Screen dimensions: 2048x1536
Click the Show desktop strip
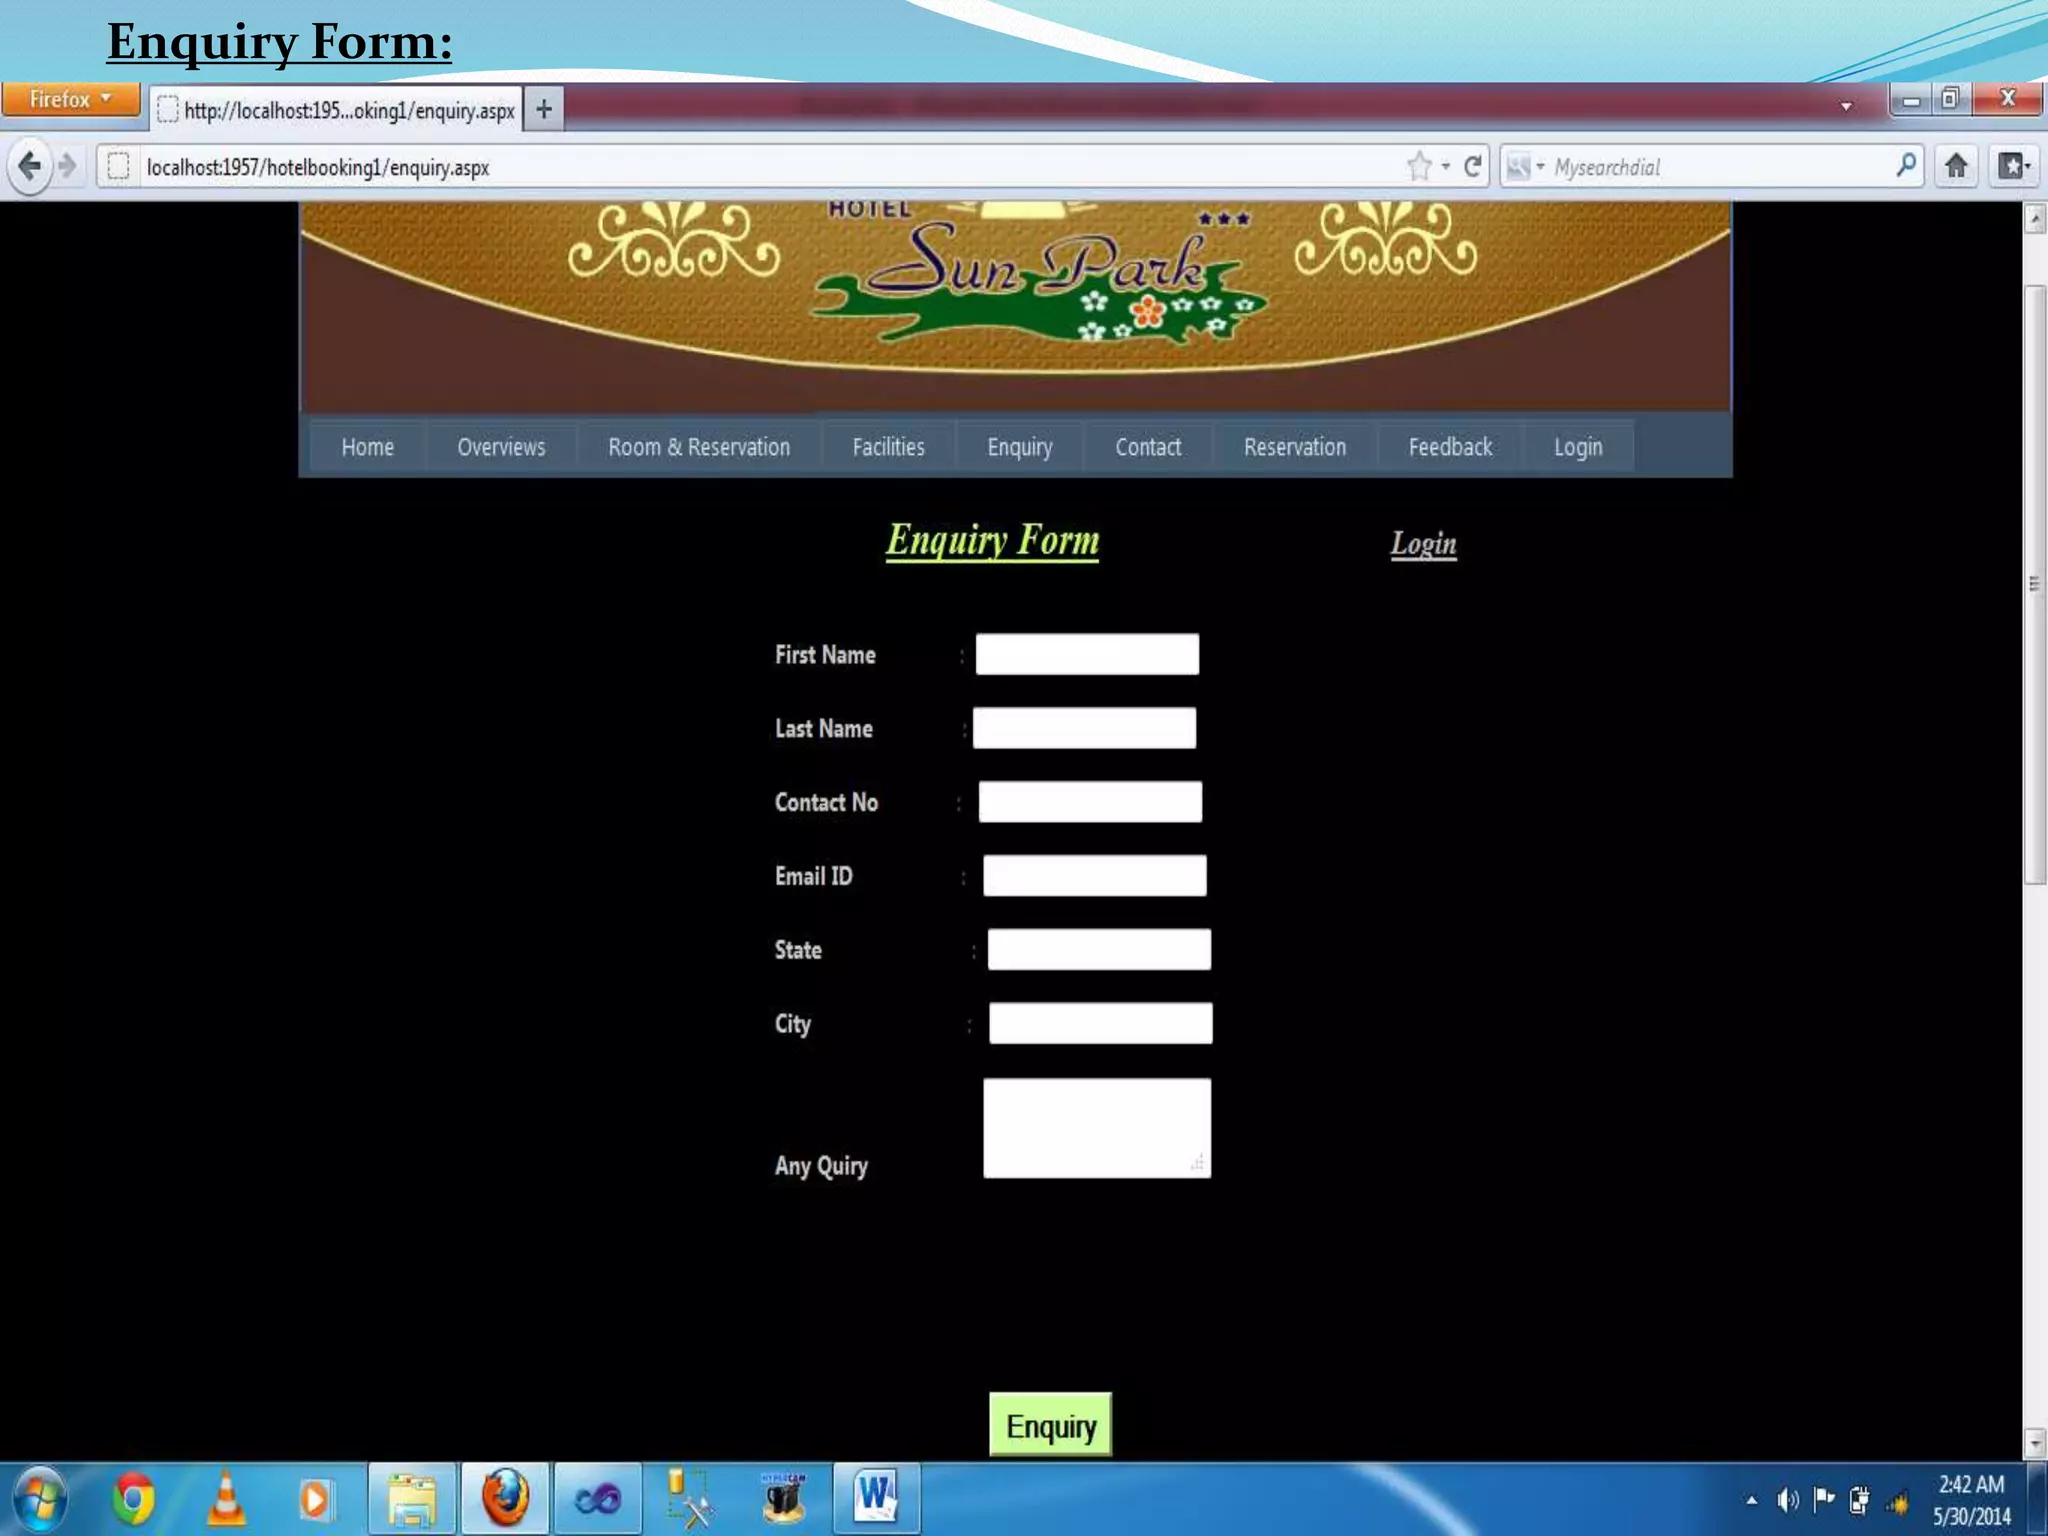pyautogui.click(x=2037, y=1499)
